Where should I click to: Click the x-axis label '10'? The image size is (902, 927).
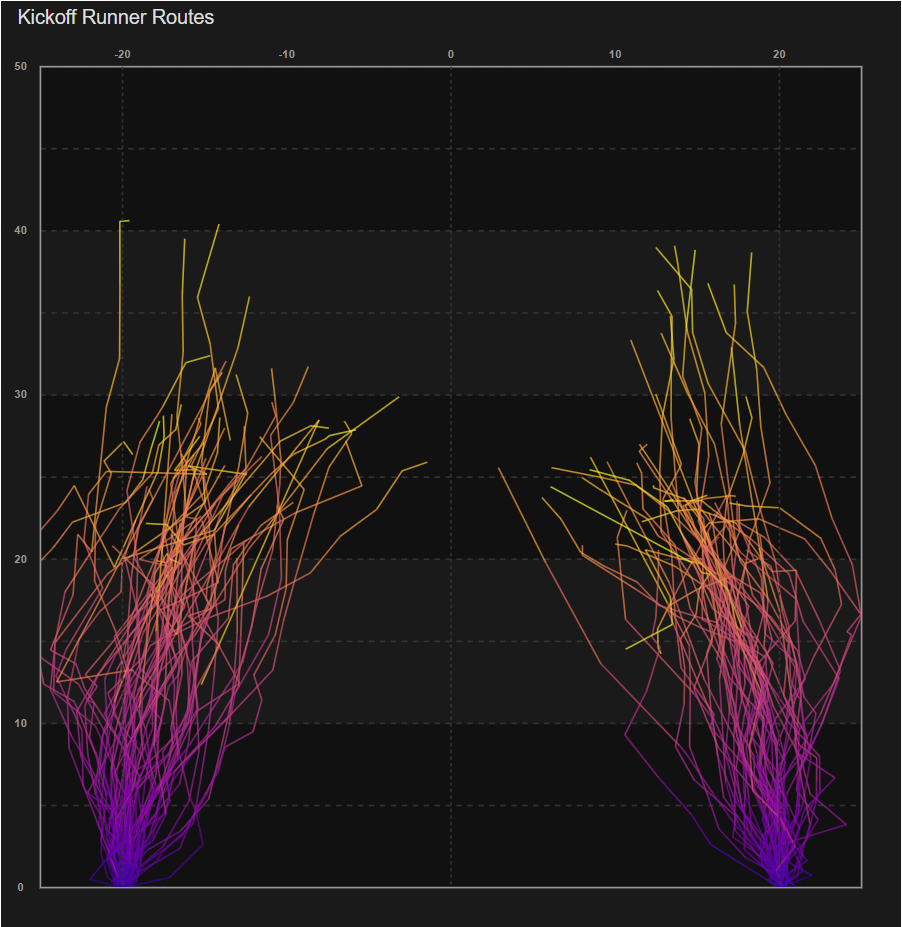(x=615, y=54)
